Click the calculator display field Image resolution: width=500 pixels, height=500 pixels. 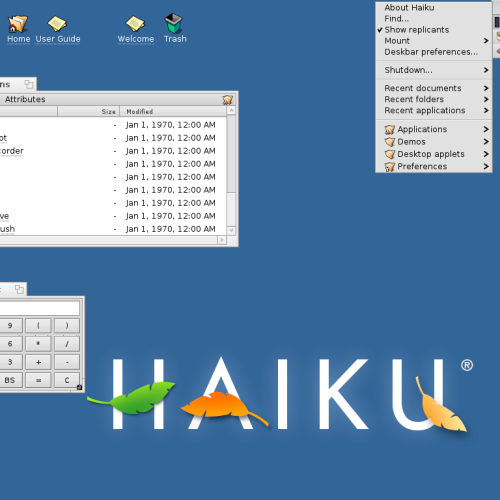(39, 308)
